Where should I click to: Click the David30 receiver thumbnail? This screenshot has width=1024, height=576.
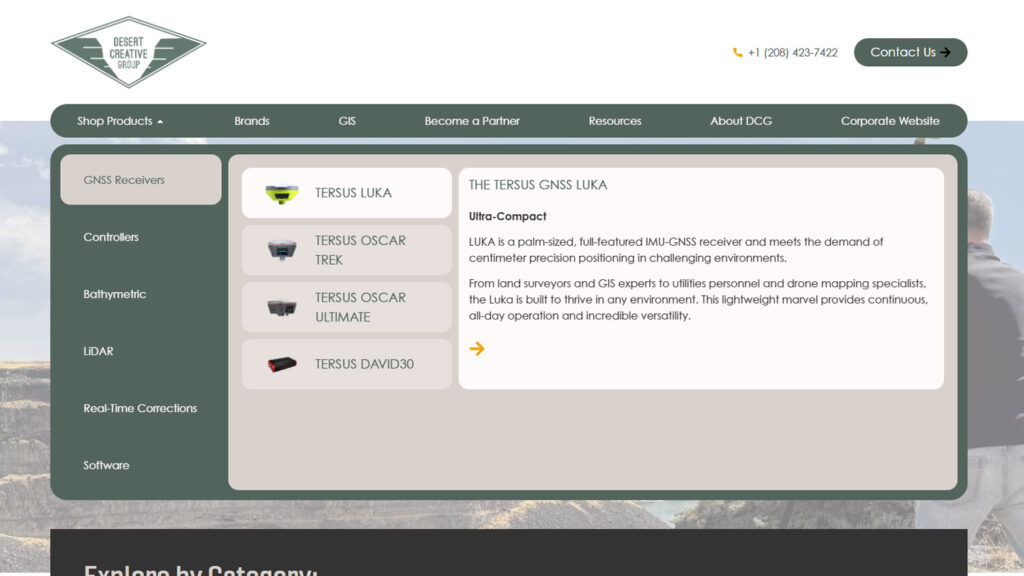tap(281, 364)
